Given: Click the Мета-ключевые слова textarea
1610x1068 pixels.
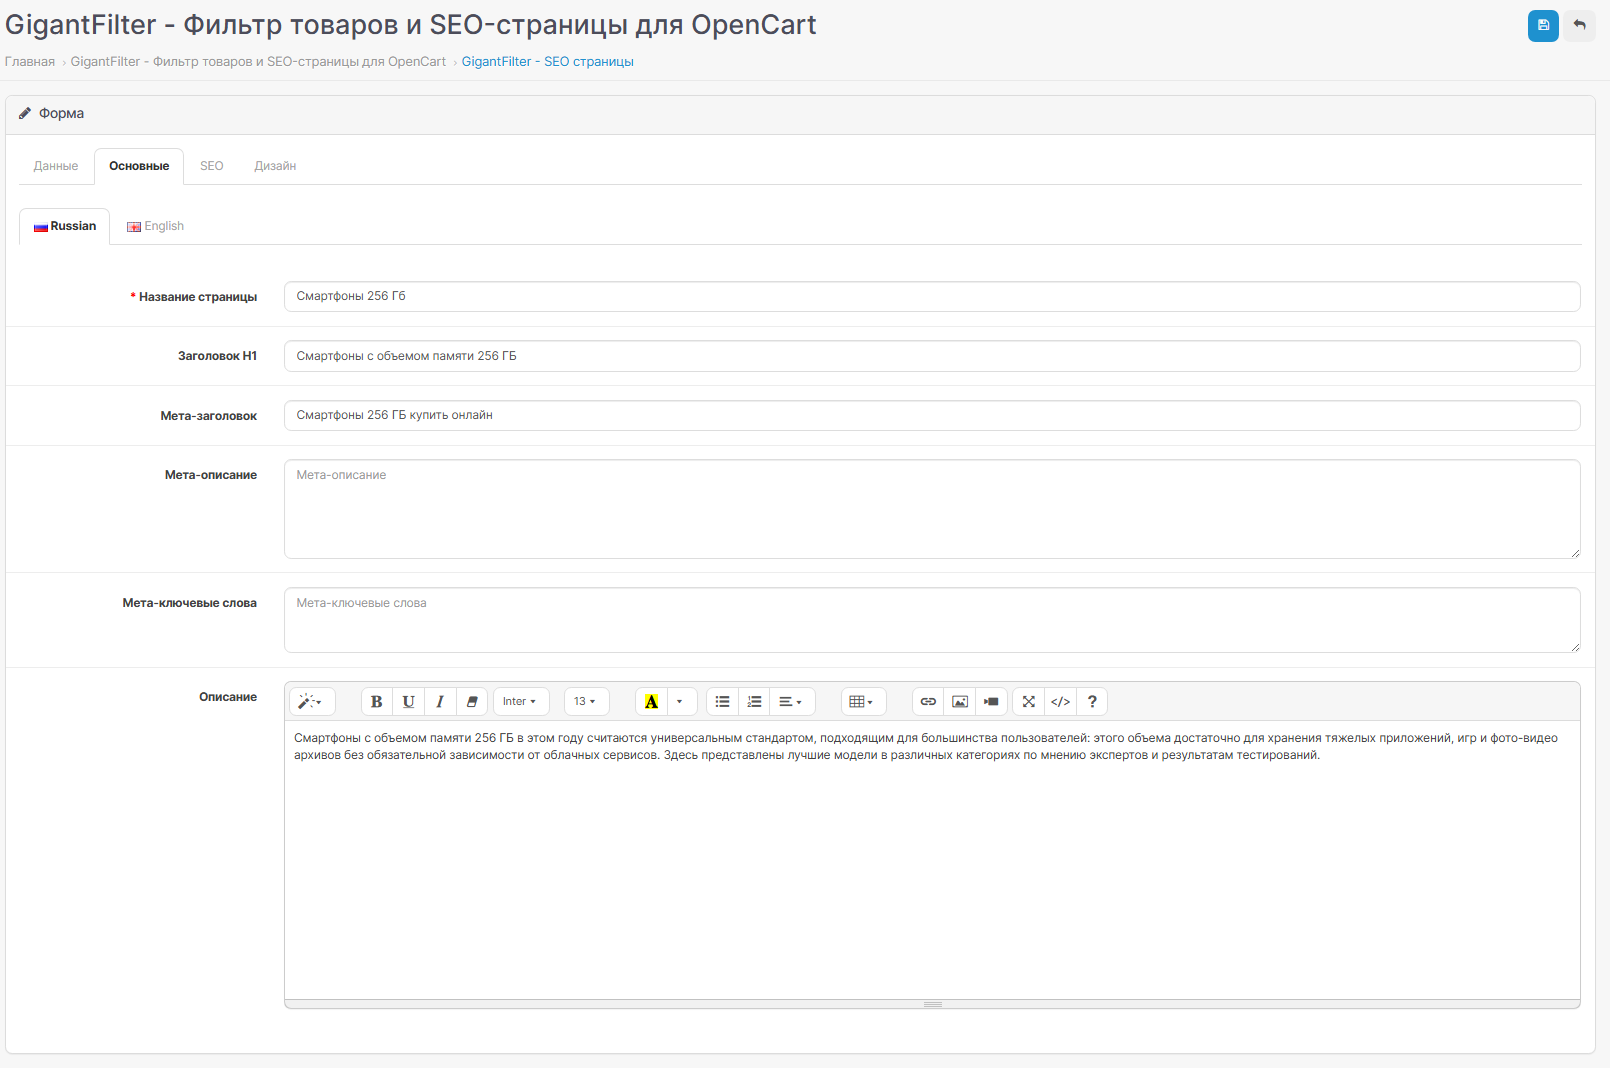Looking at the screenshot, I should click(x=932, y=620).
